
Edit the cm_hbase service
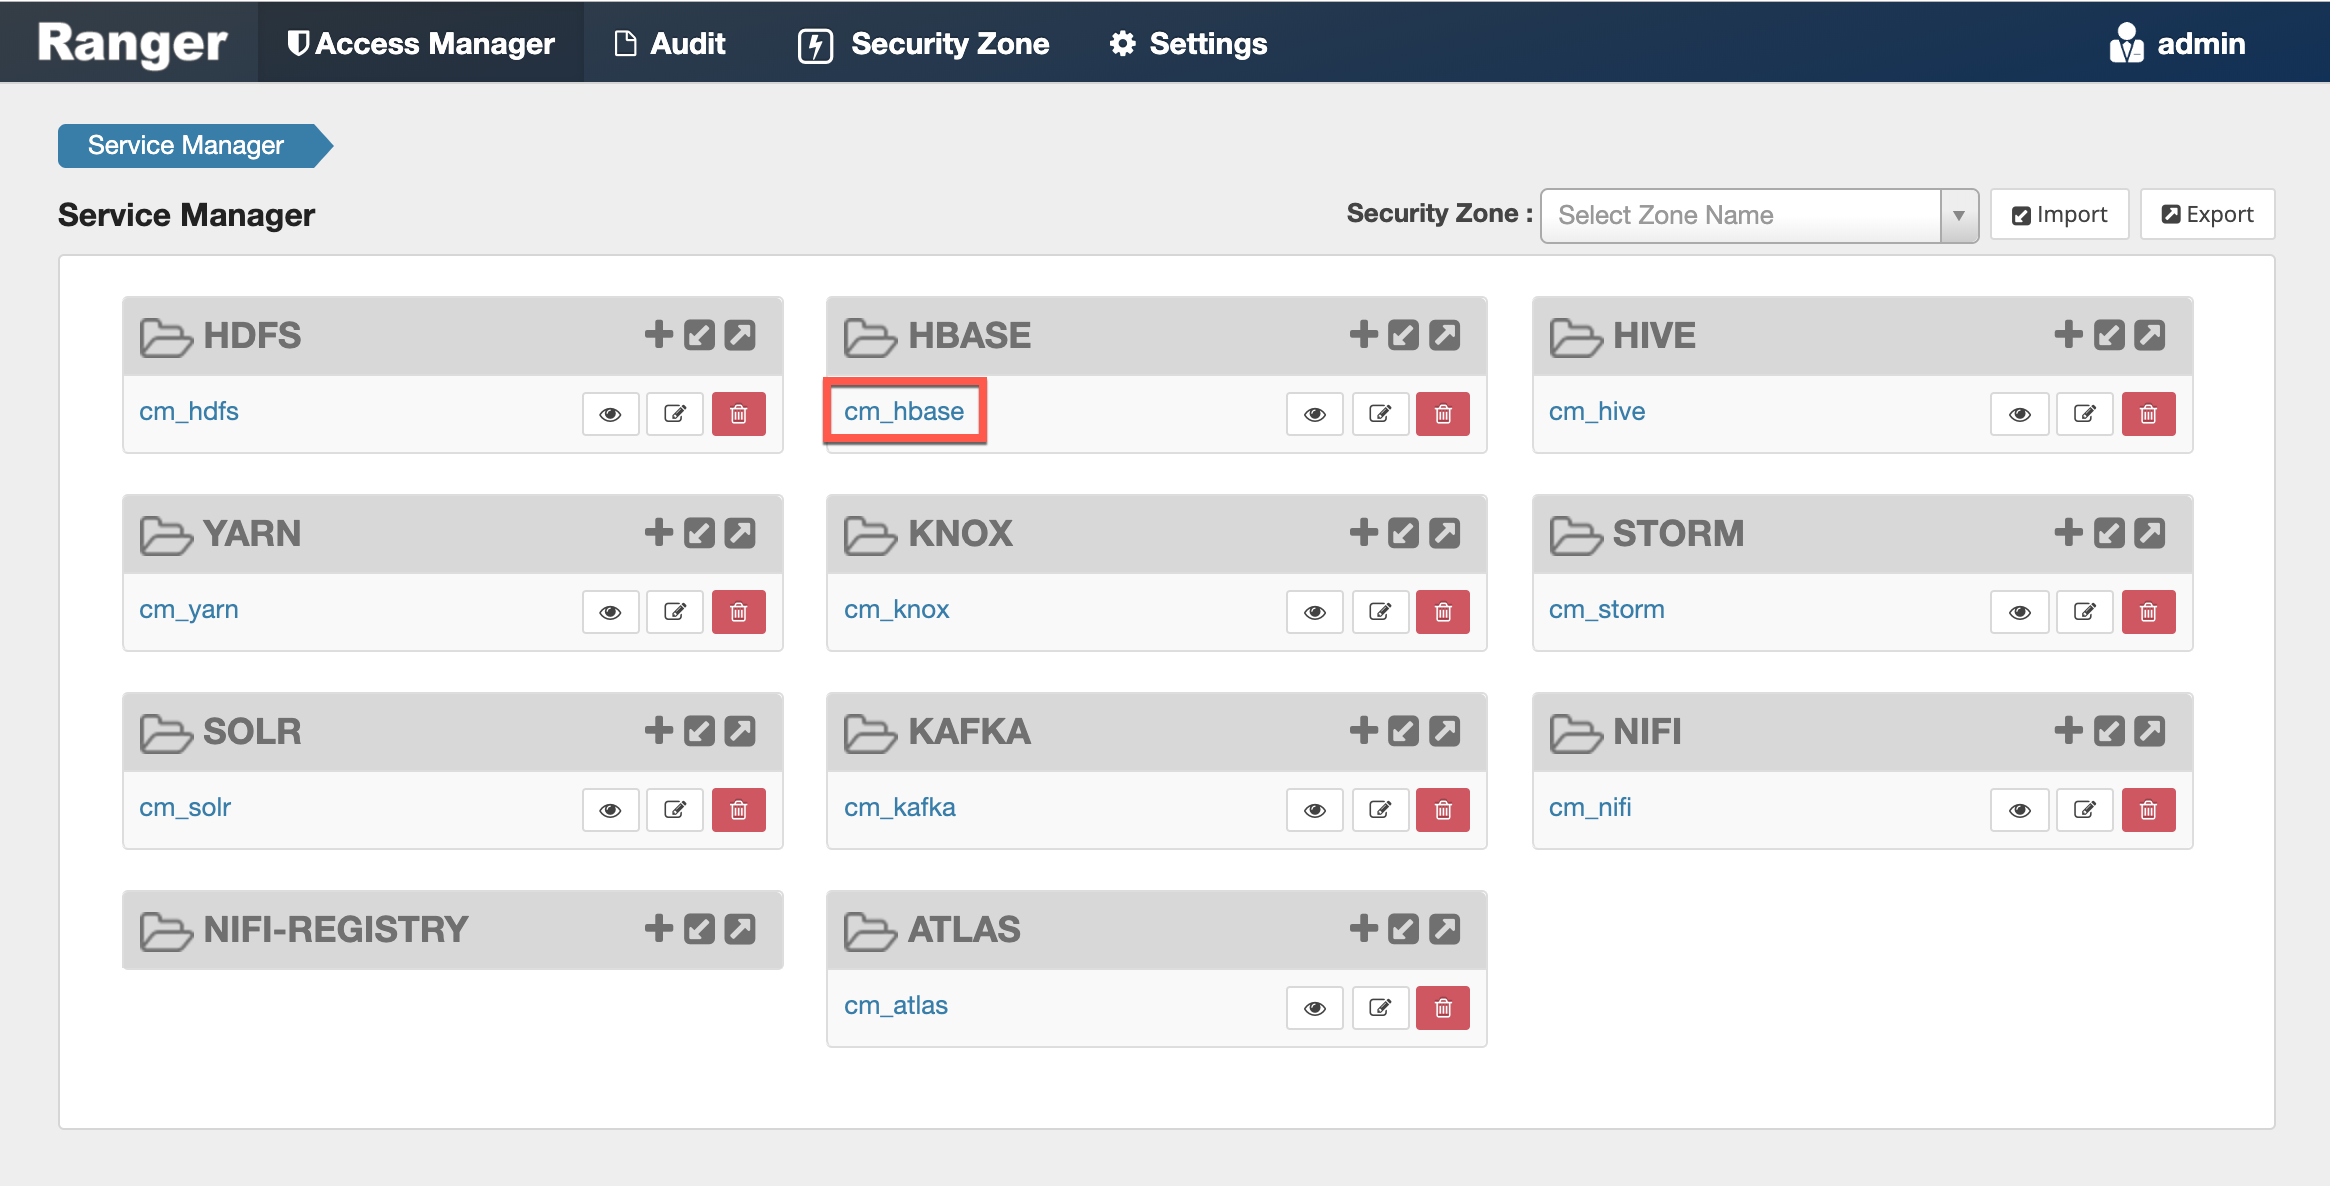(x=1380, y=414)
